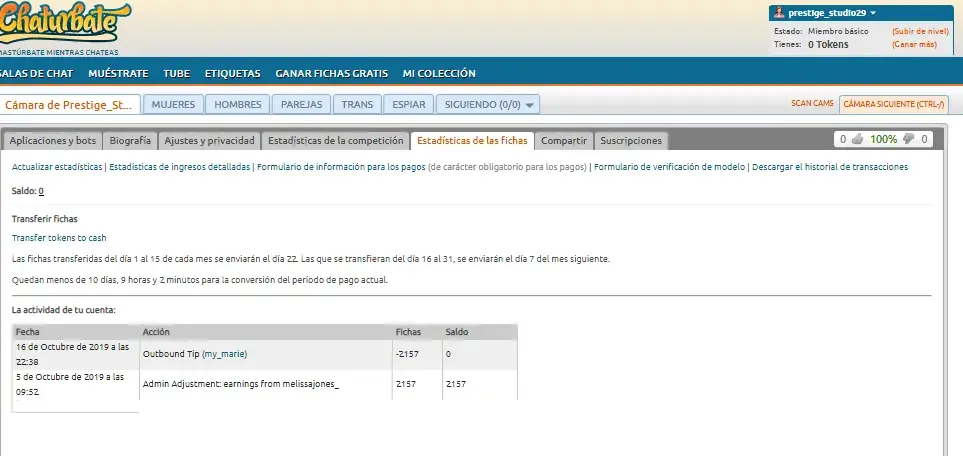Click the Transferir fichas heading

pyautogui.click(x=45, y=219)
